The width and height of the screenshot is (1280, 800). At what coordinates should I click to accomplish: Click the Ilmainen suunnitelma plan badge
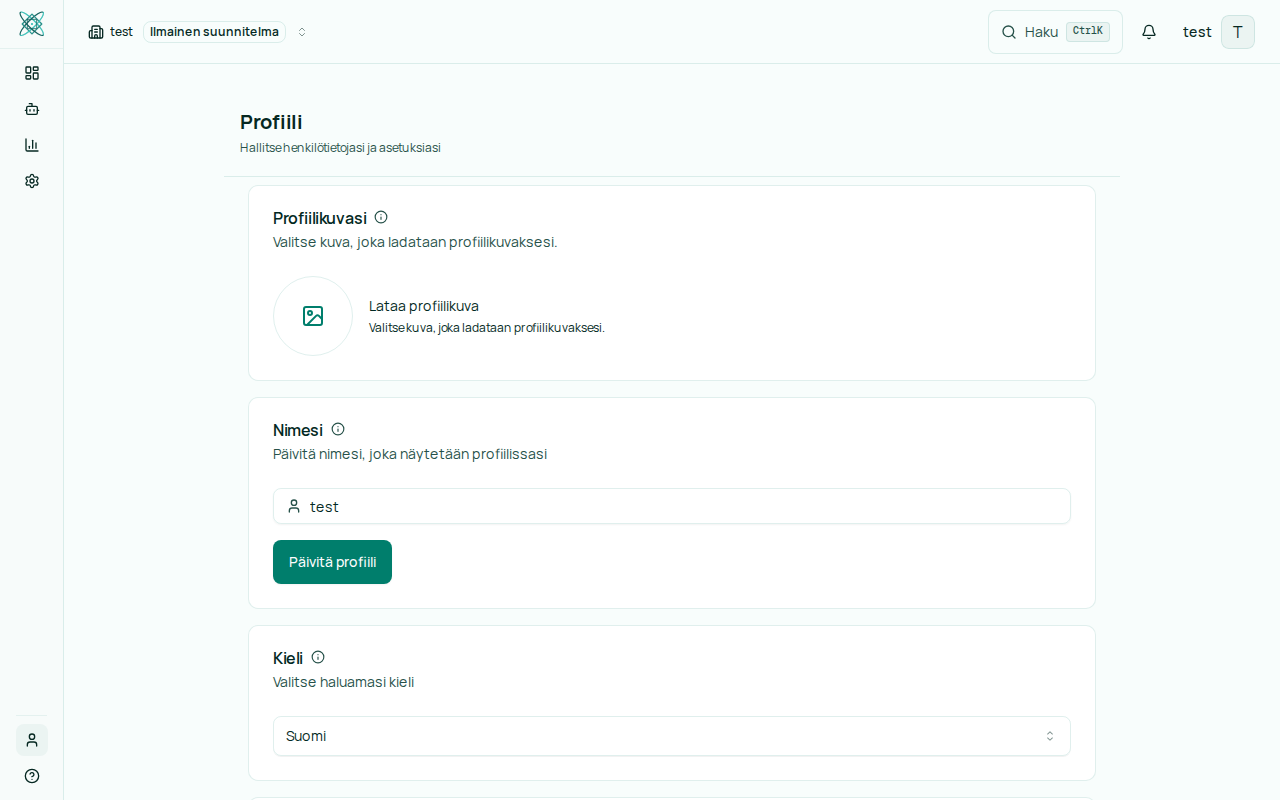(x=214, y=32)
